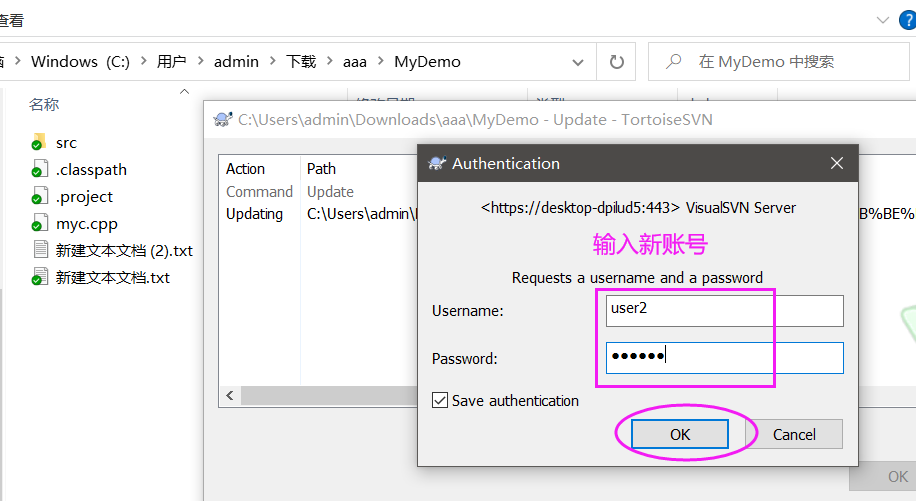916x501 pixels.
Task: Click OK in the Authentication dialog
Action: point(680,434)
